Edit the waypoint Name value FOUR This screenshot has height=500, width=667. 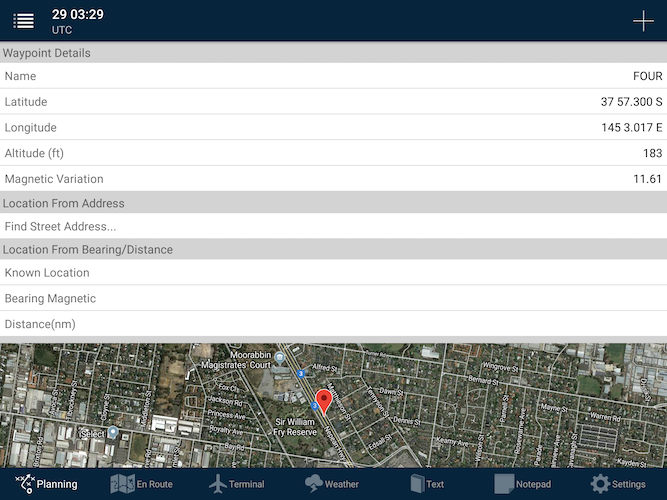coord(647,76)
